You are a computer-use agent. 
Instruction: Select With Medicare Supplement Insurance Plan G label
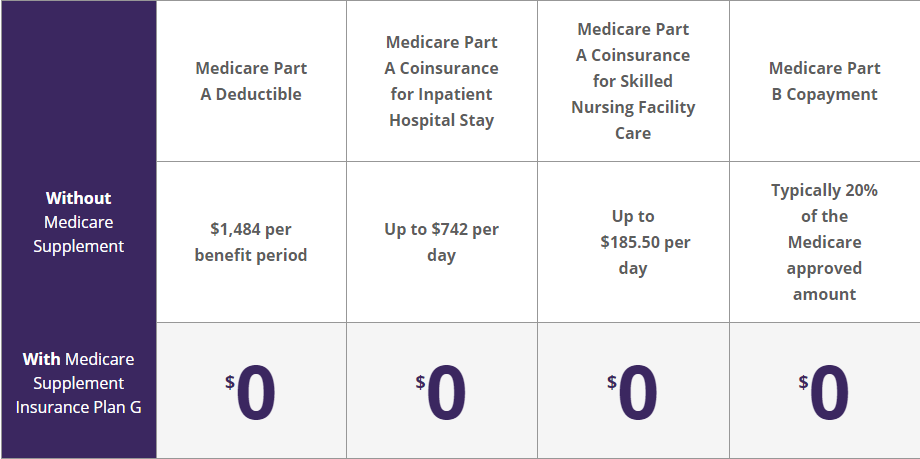[x=78, y=383]
